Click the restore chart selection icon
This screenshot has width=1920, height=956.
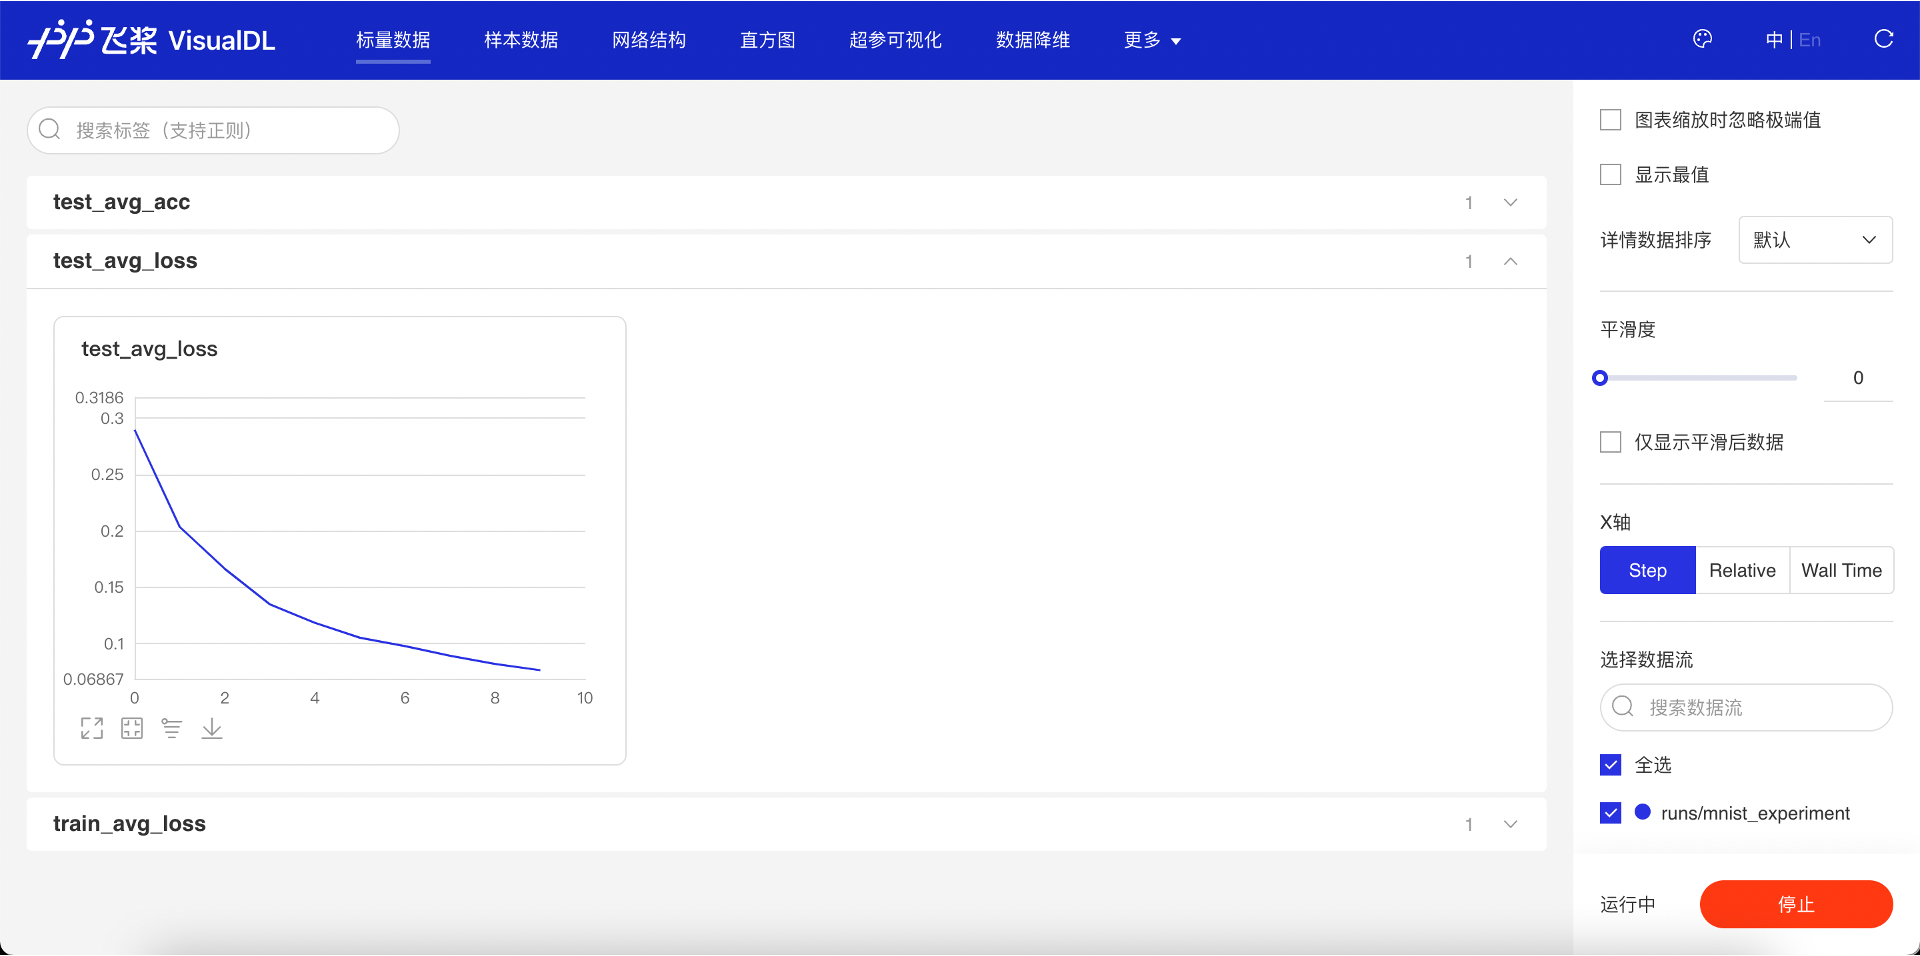132,729
